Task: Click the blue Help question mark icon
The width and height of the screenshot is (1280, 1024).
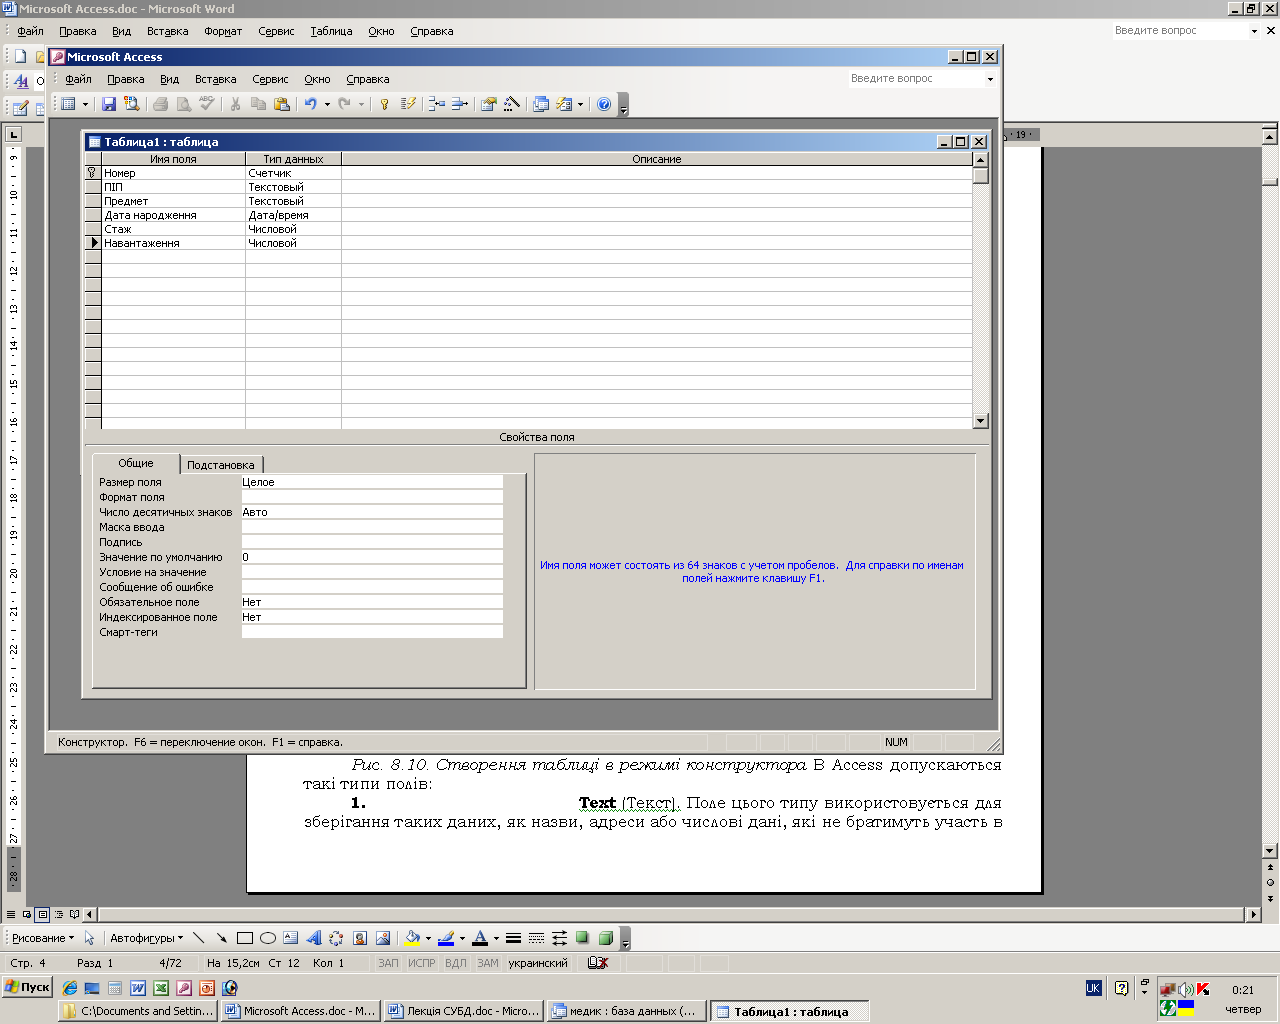Action: tap(604, 104)
